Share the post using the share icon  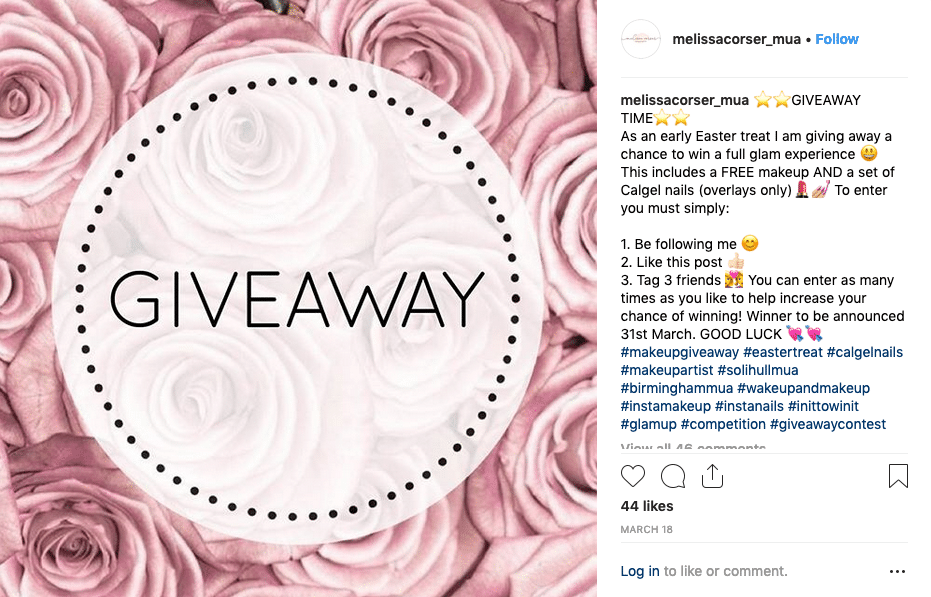tap(712, 476)
